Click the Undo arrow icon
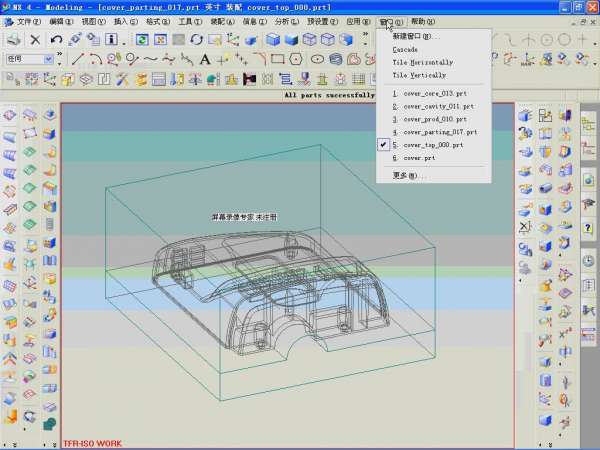This screenshot has width=600, height=450. point(57,39)
